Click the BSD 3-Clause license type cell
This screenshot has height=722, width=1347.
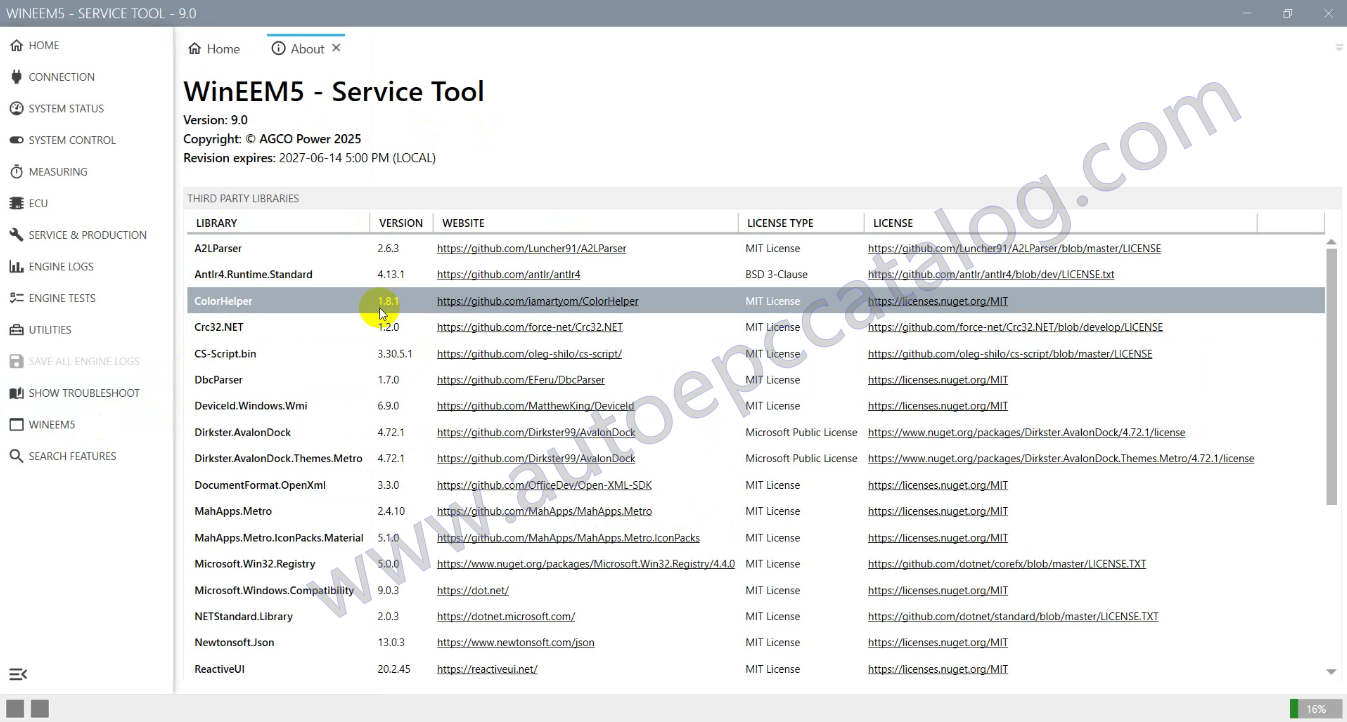click(776, 274)
